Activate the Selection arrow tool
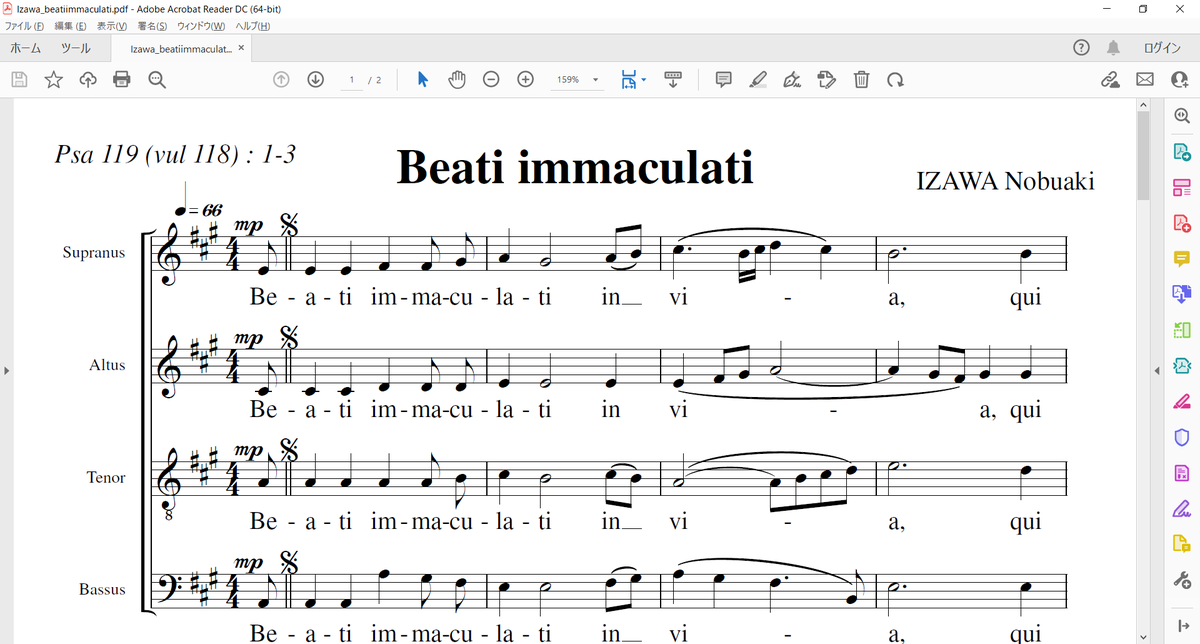1200x644 pixels. pos(422,80)
